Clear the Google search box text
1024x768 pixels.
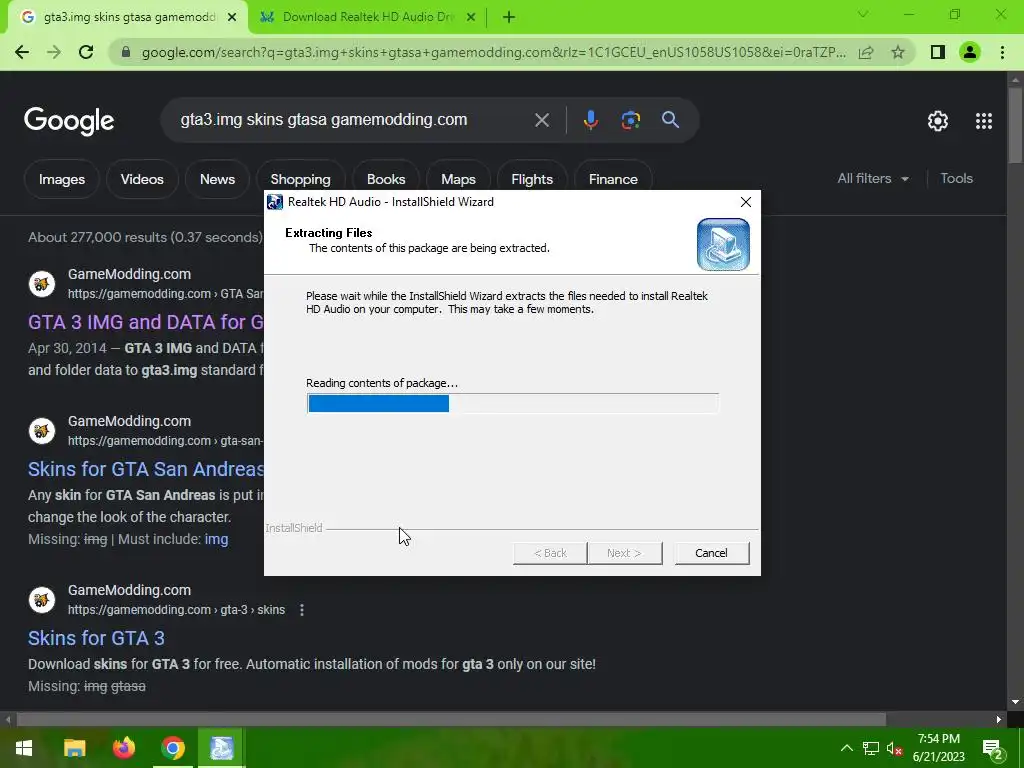(542, 120)
